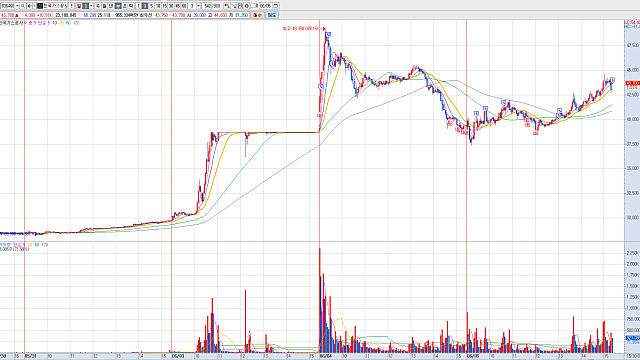Click the 종가 단순 legend label in the price chart
Viewport: 640px width, 360px height.
tap(36, 23)
